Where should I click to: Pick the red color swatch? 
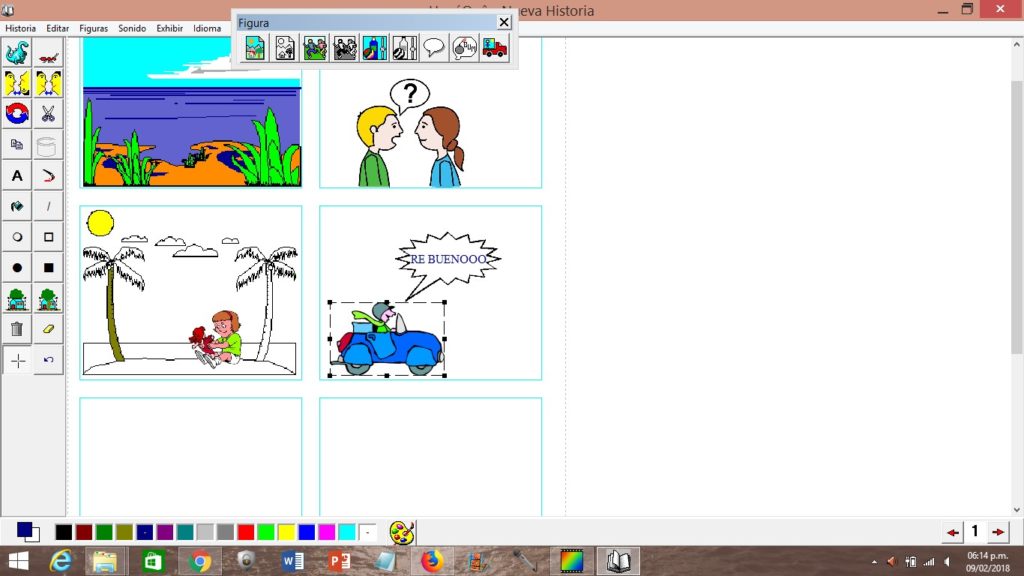point(245,532)
